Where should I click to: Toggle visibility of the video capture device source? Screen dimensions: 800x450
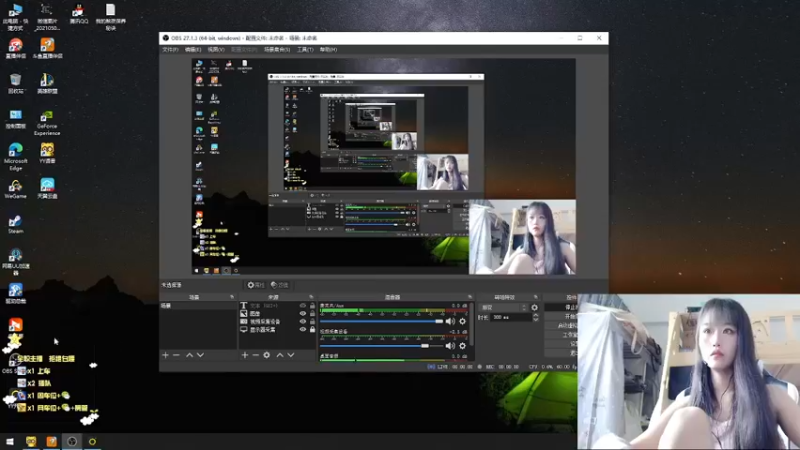click(x=303, y=321)
